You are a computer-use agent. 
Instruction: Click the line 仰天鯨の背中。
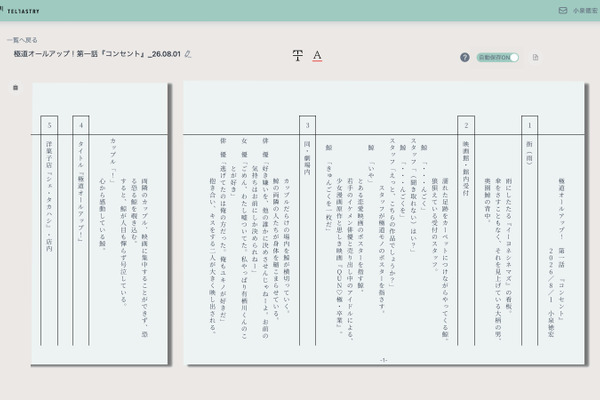(x=487, y=199)
